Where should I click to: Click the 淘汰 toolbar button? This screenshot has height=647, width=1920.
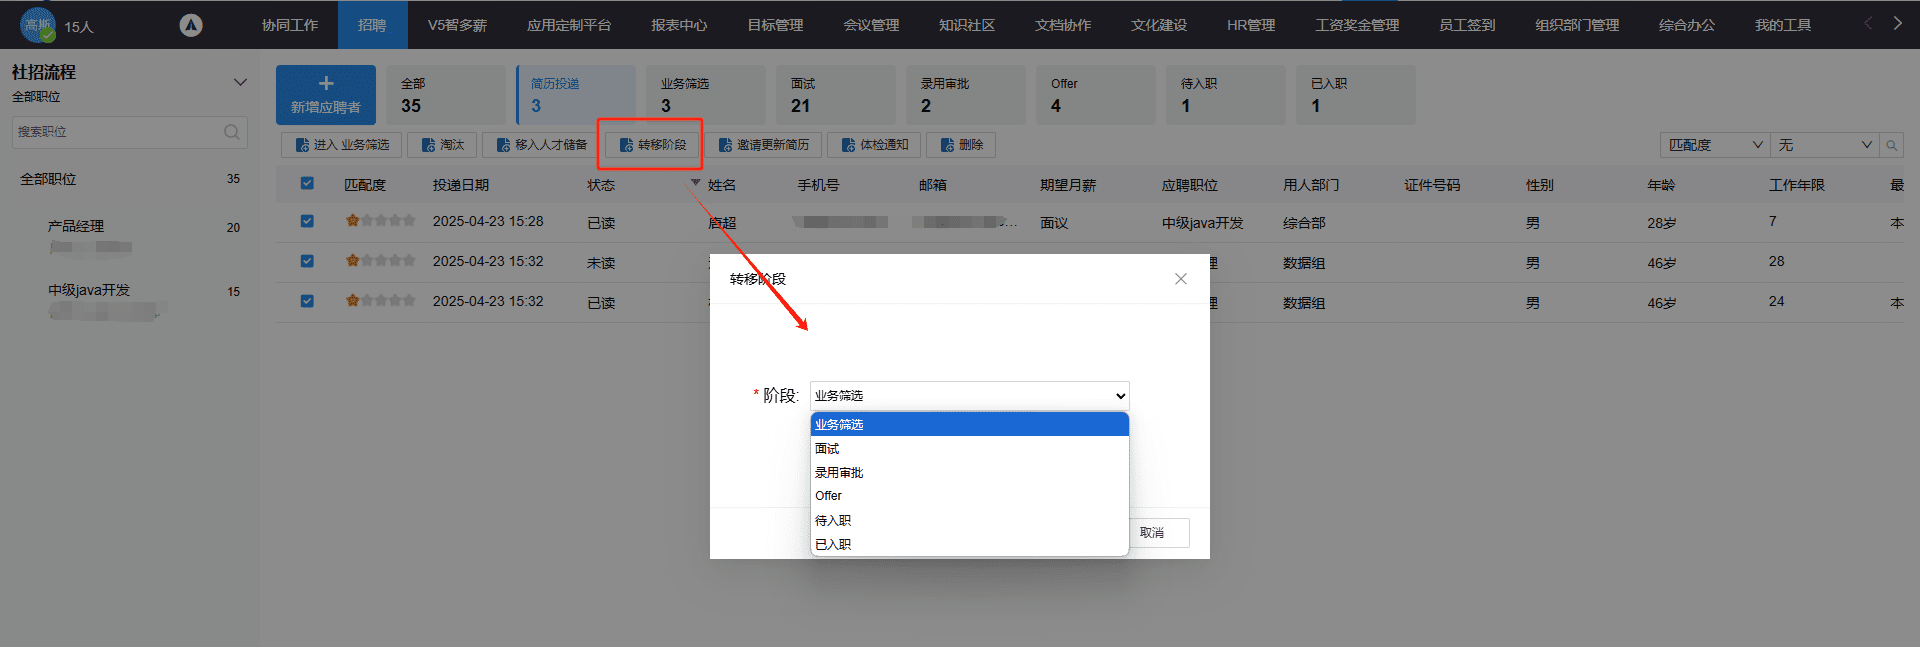coord(443,145)
